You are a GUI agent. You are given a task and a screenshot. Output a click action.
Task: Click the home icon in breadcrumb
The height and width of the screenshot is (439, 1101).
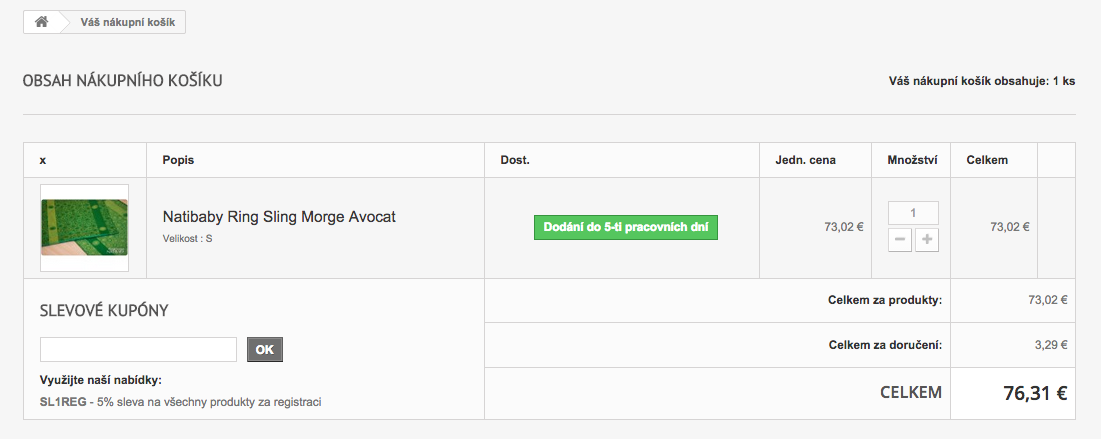tap(41, 22)
